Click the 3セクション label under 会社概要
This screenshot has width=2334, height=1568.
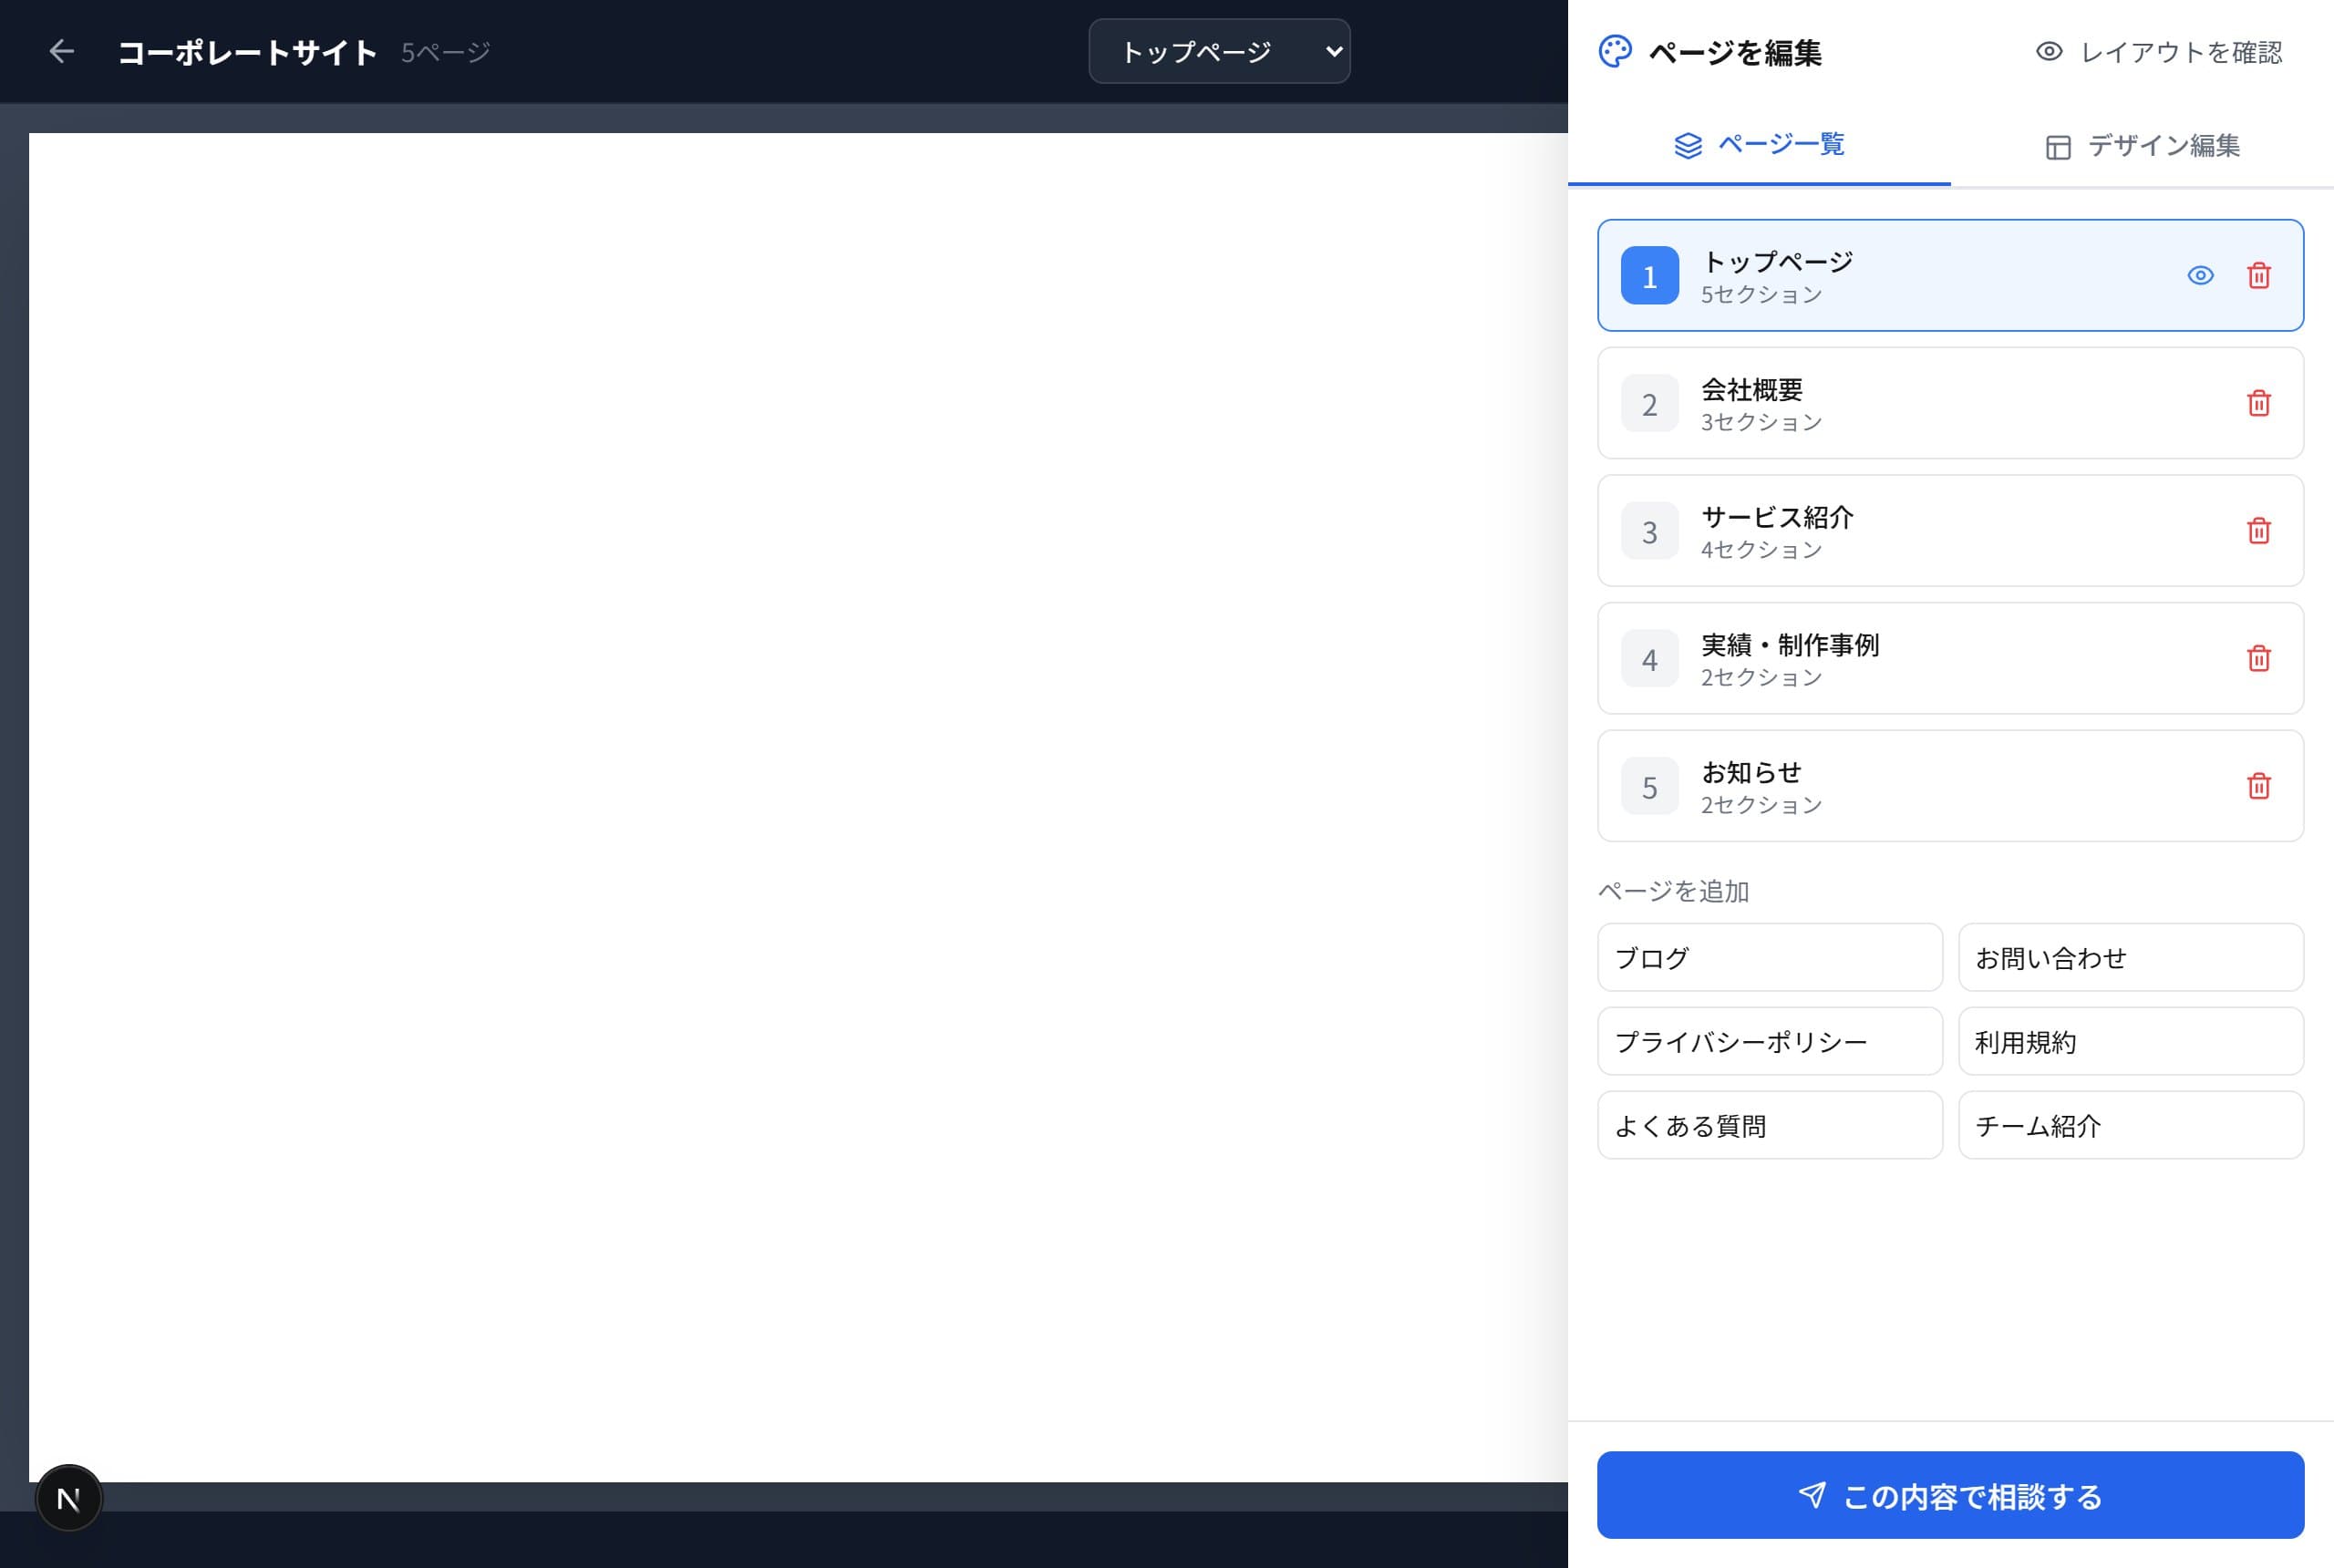1761,422
